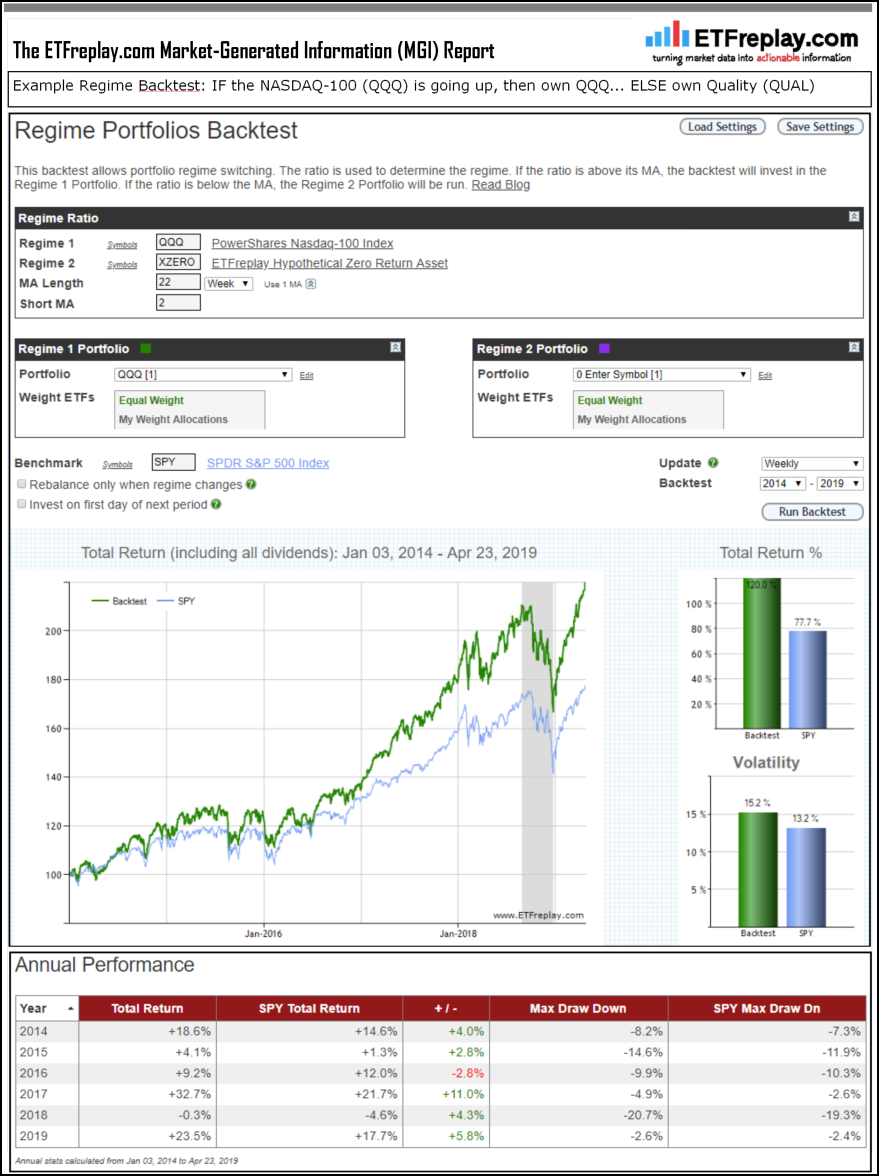Screen dimensions: 879x1176
Task: Enable Invest on first day of next period
Action: [x=22, y=504]
